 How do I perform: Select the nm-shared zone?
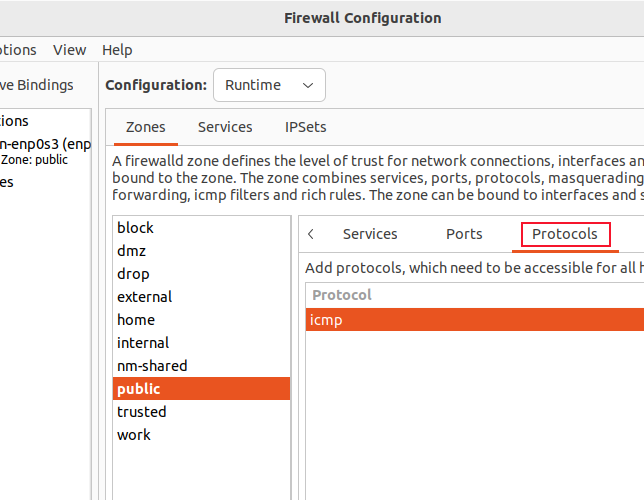coord(152,366)
